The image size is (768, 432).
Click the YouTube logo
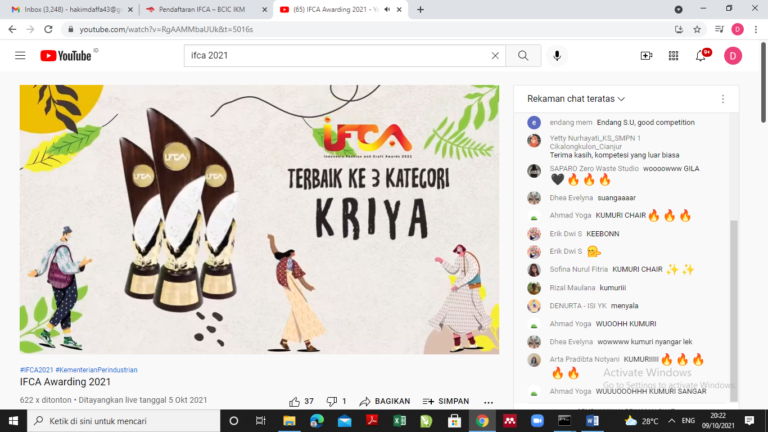pyautogui.click(x=66, y=56)
